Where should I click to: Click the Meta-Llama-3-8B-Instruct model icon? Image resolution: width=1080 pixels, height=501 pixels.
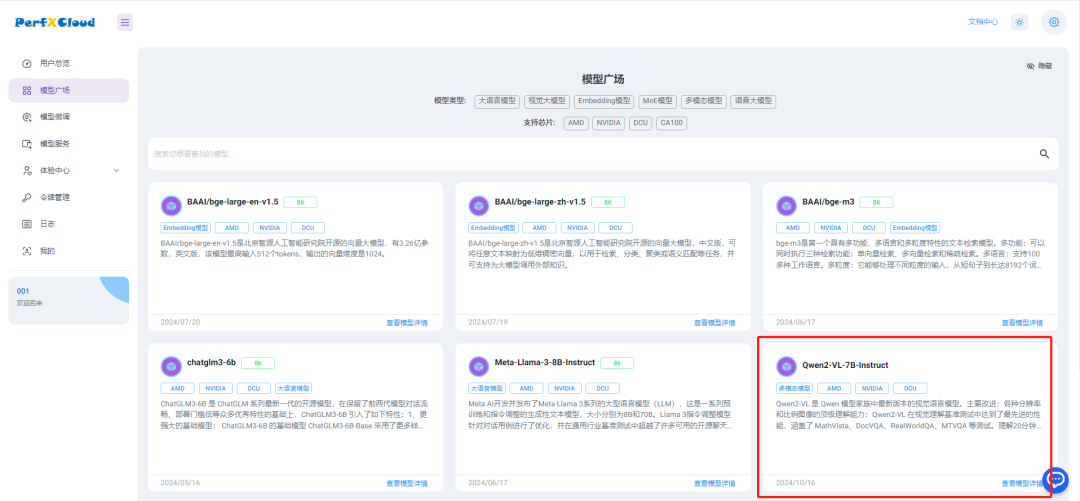tap(479, 366)
